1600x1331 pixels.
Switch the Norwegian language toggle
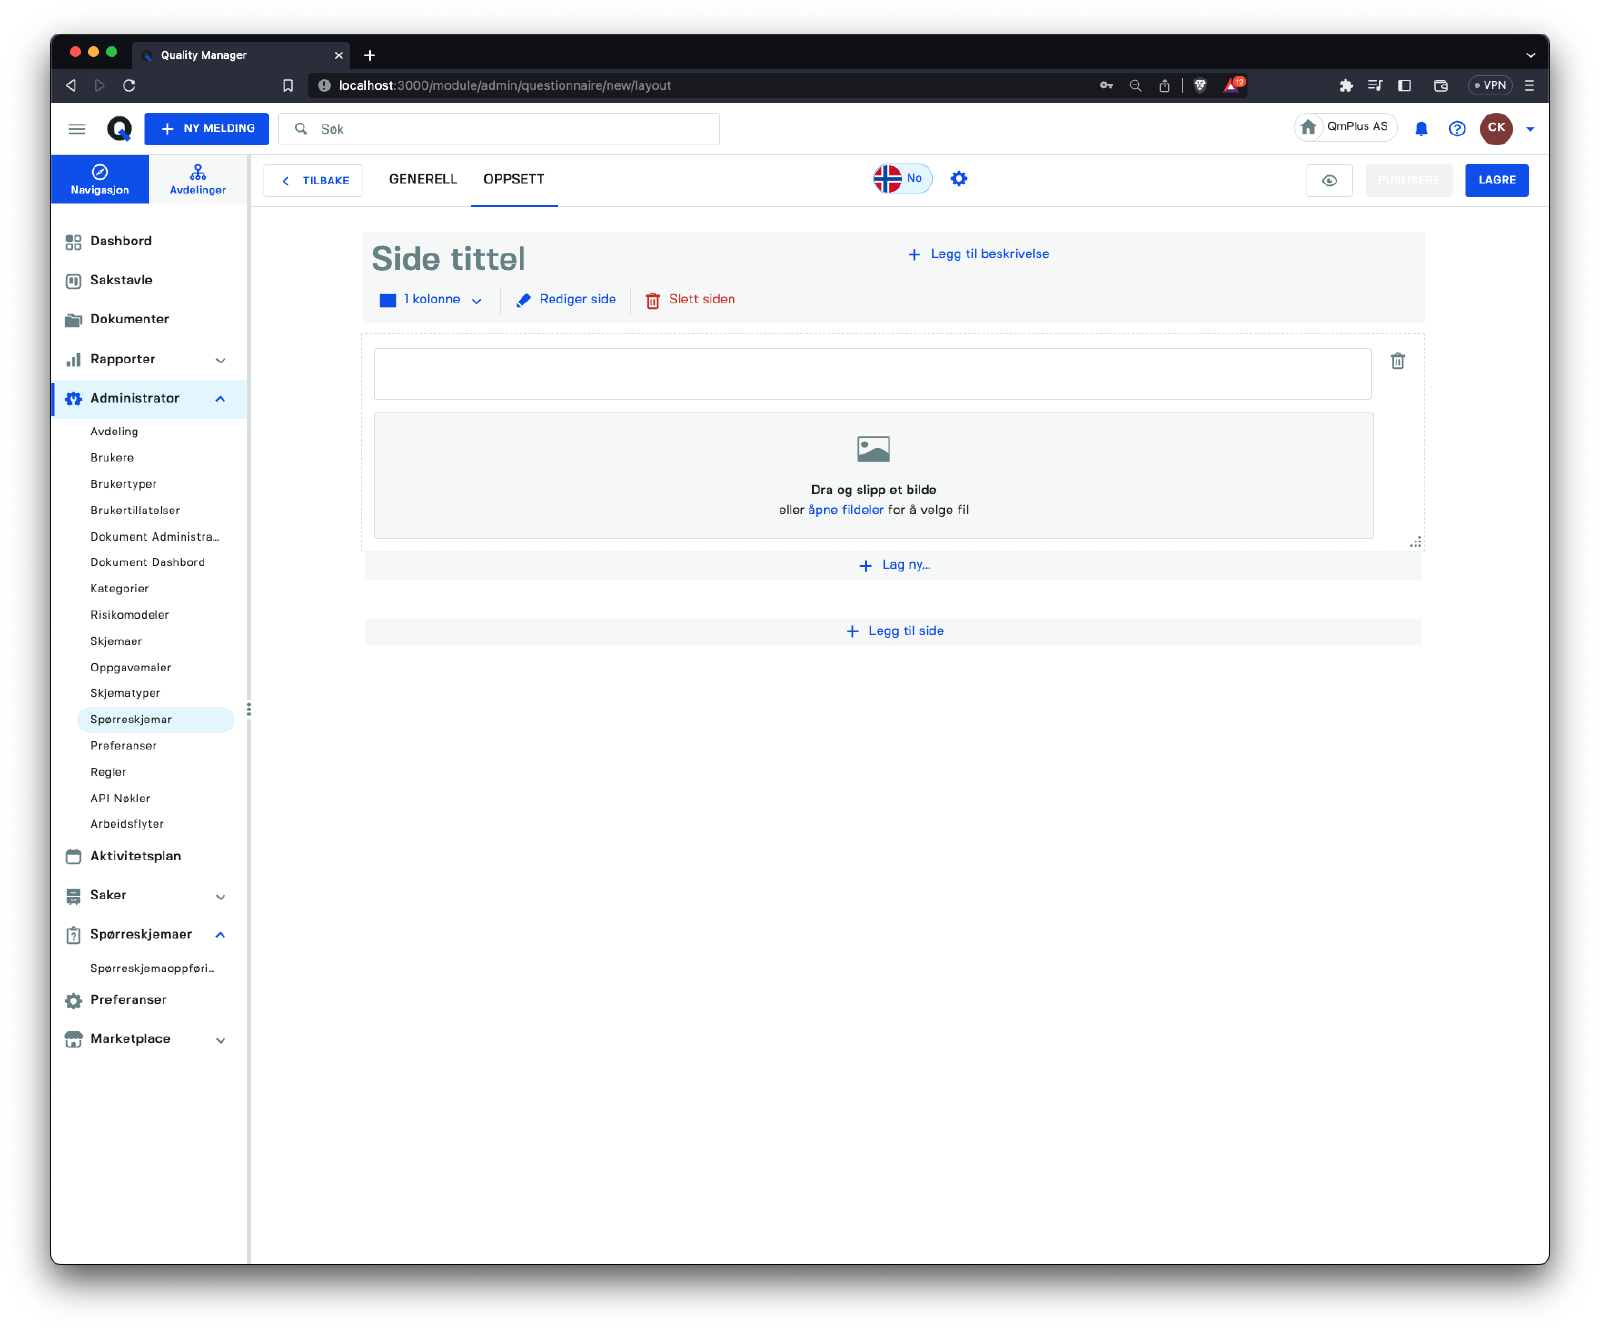(902, 179)
